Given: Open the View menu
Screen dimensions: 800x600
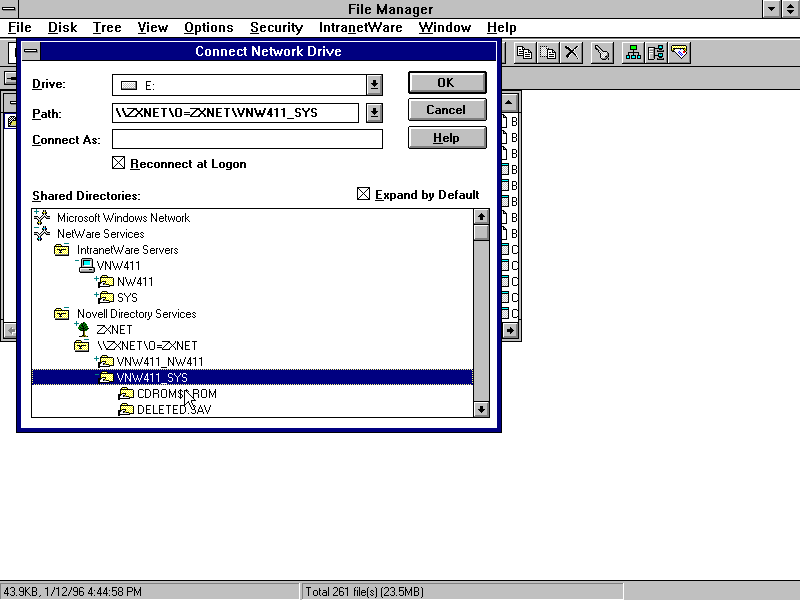Looking at the screenshot, I should tap(153, 28).
